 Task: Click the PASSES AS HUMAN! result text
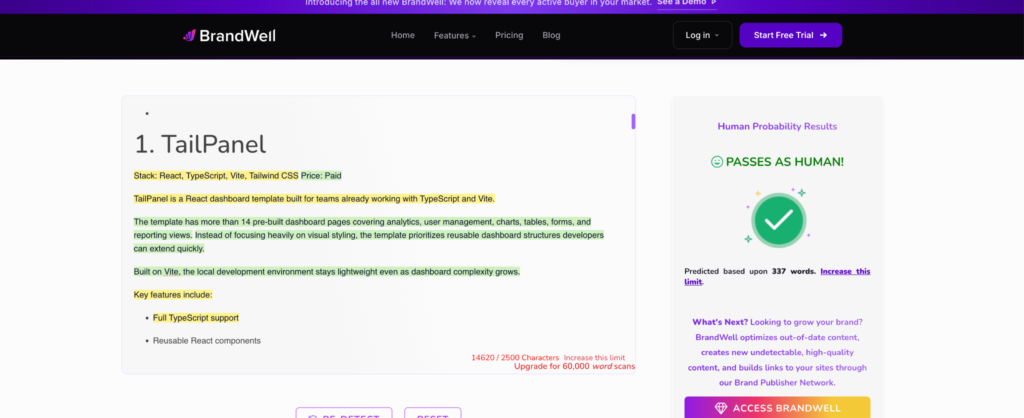tap(785, 162)
